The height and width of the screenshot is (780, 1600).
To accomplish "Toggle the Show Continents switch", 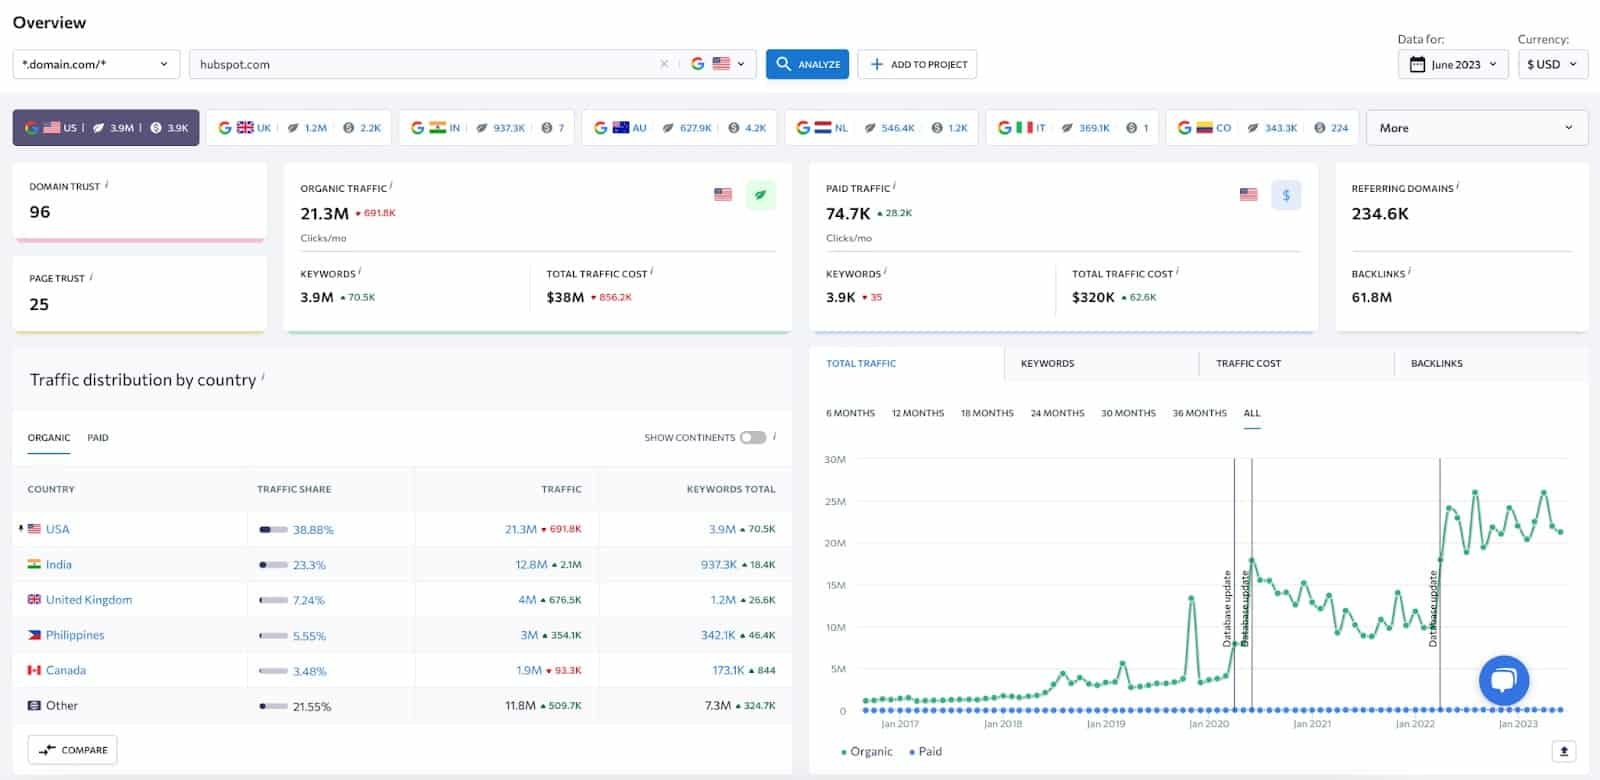I will click(x=753, y=437).
